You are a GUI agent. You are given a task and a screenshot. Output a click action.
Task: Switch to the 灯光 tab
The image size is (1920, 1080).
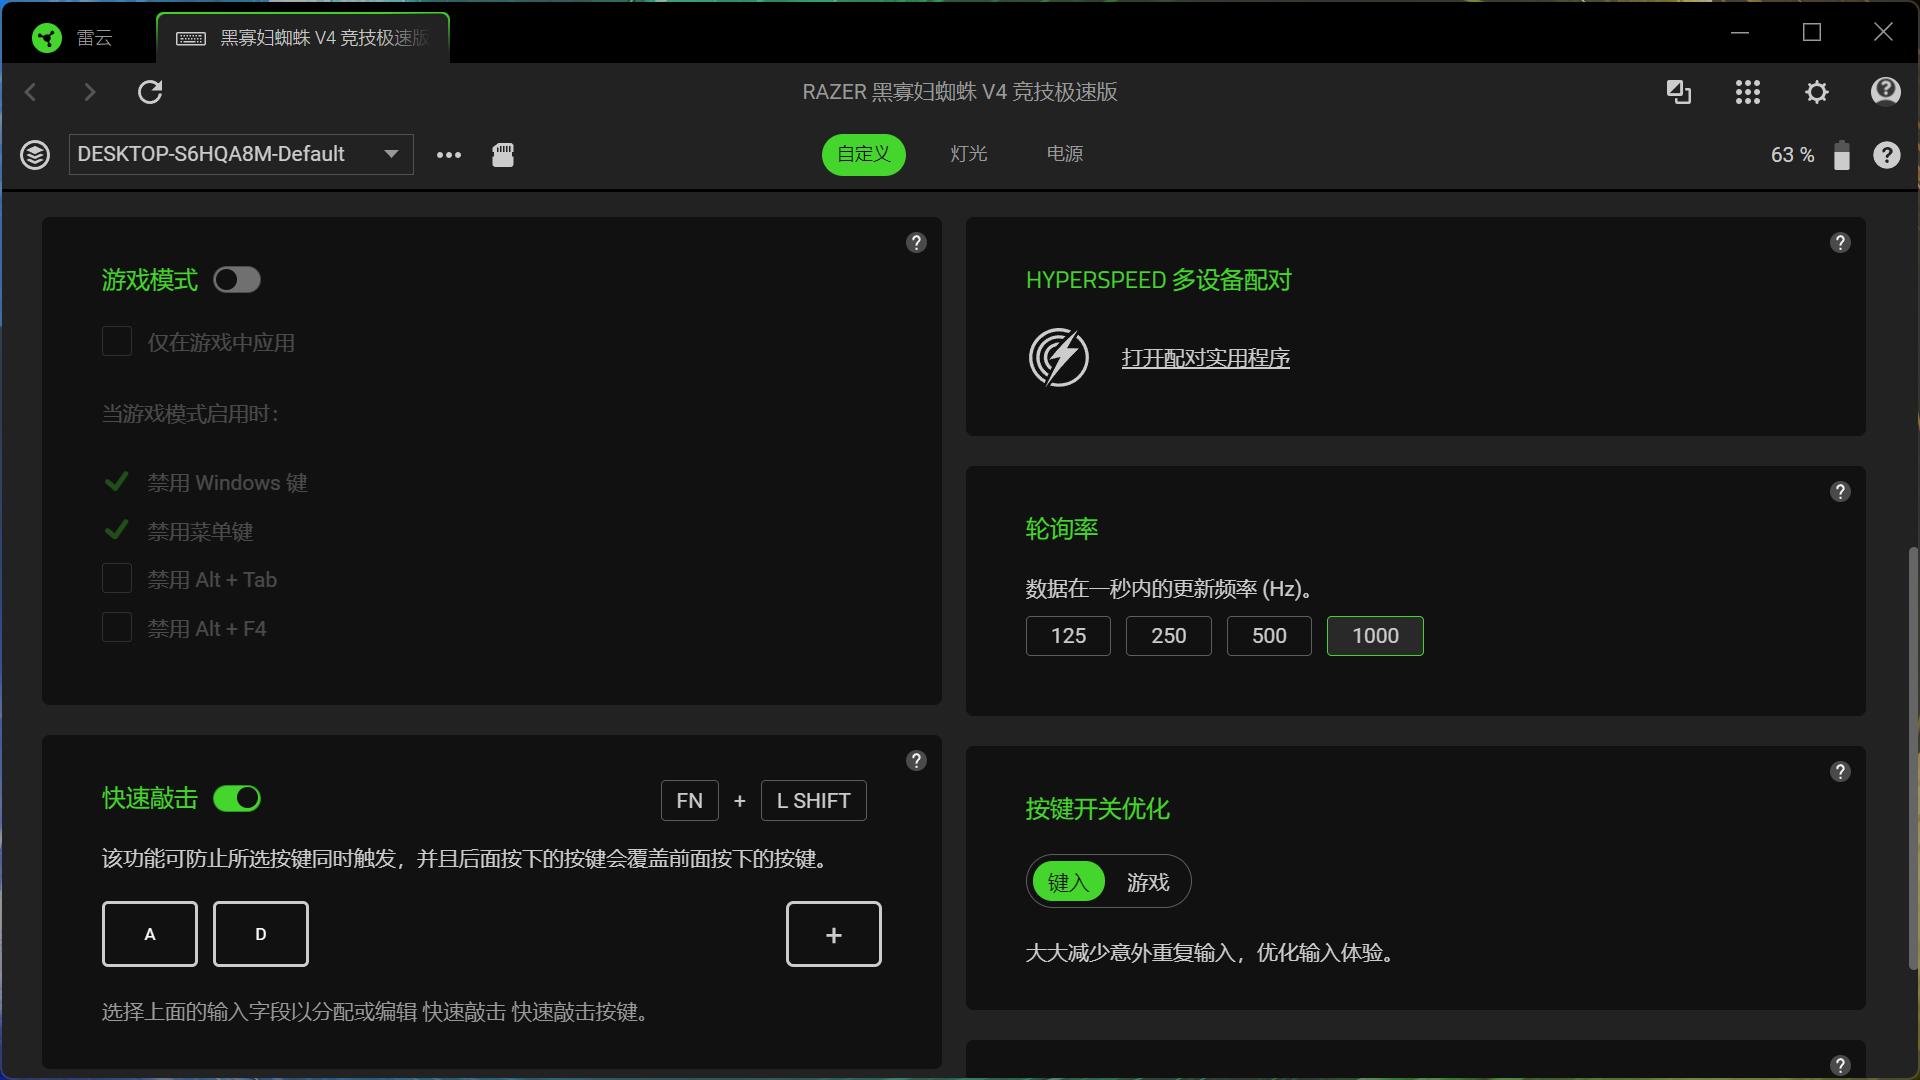pyautogui.click(x=968, y=154)
